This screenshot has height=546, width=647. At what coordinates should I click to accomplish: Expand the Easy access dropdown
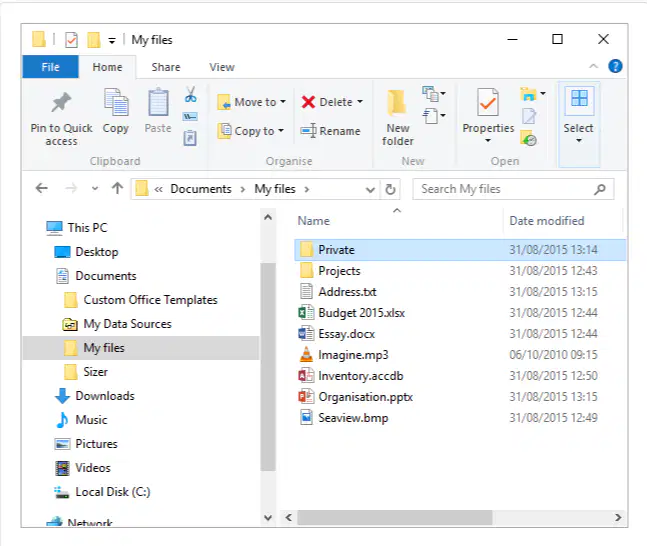[x=434, y=116]
